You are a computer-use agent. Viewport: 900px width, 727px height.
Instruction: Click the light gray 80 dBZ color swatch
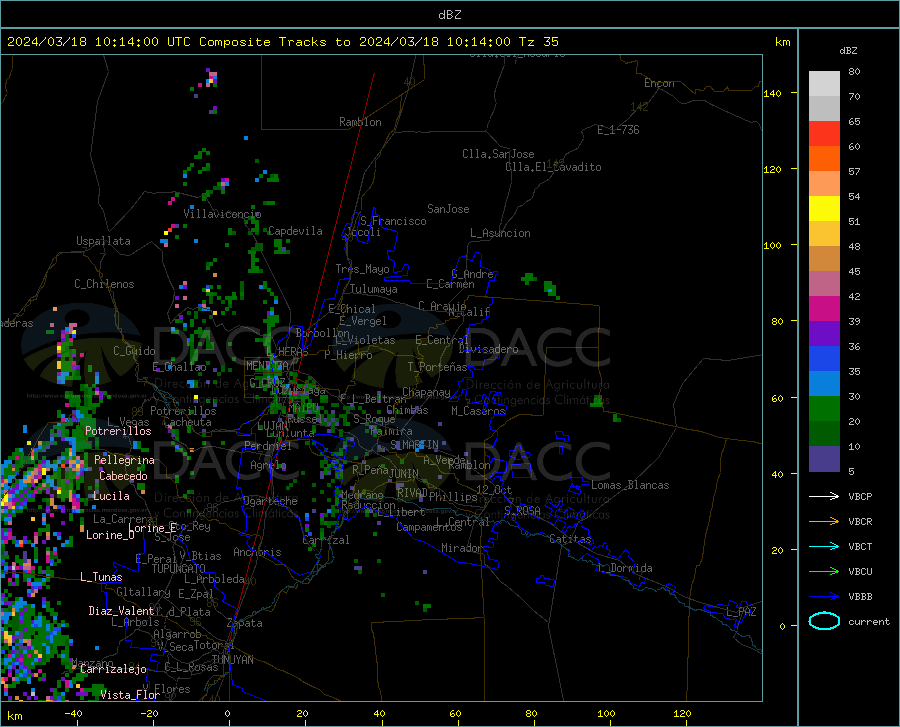coord(824,84)
